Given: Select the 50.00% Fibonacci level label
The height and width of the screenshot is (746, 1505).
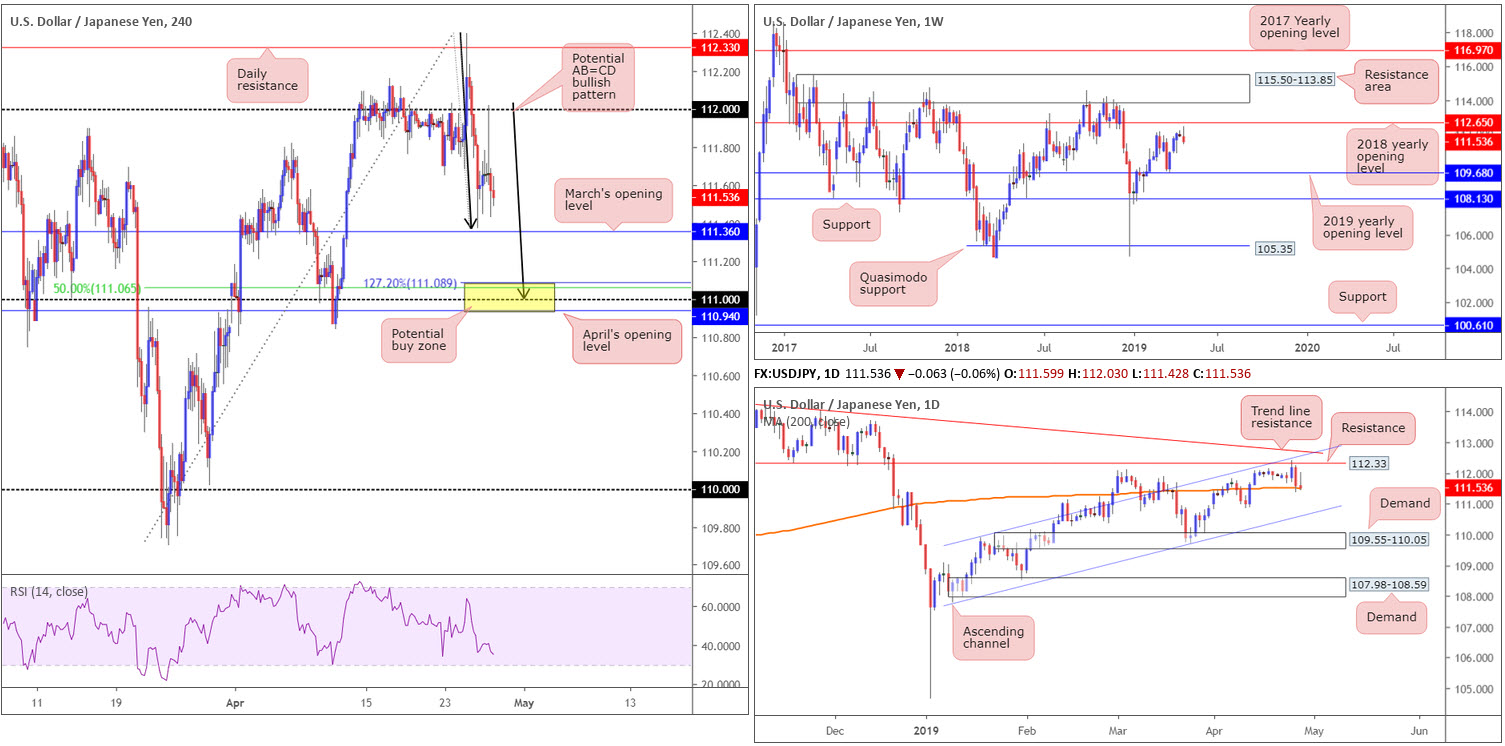Looking at the screenshot, I should tap(96, 288).
